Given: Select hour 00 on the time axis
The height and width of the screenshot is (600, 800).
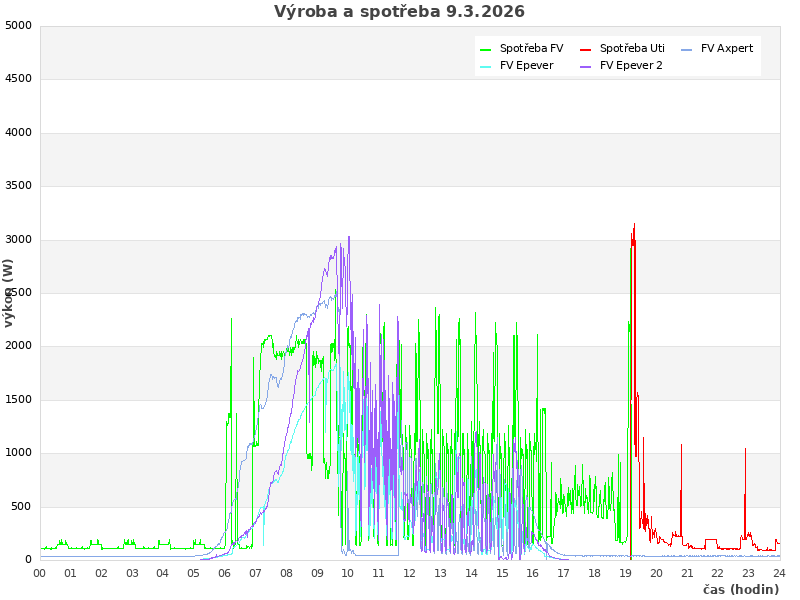Looking at the screenshot, I should click(40, 573).
